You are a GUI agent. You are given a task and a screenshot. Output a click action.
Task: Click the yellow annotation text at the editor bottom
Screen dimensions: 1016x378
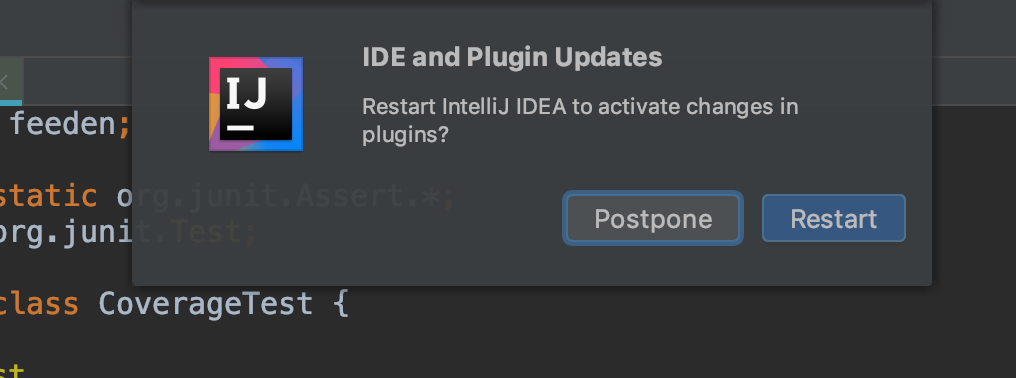pyautogui.click(x=12, y=371)
